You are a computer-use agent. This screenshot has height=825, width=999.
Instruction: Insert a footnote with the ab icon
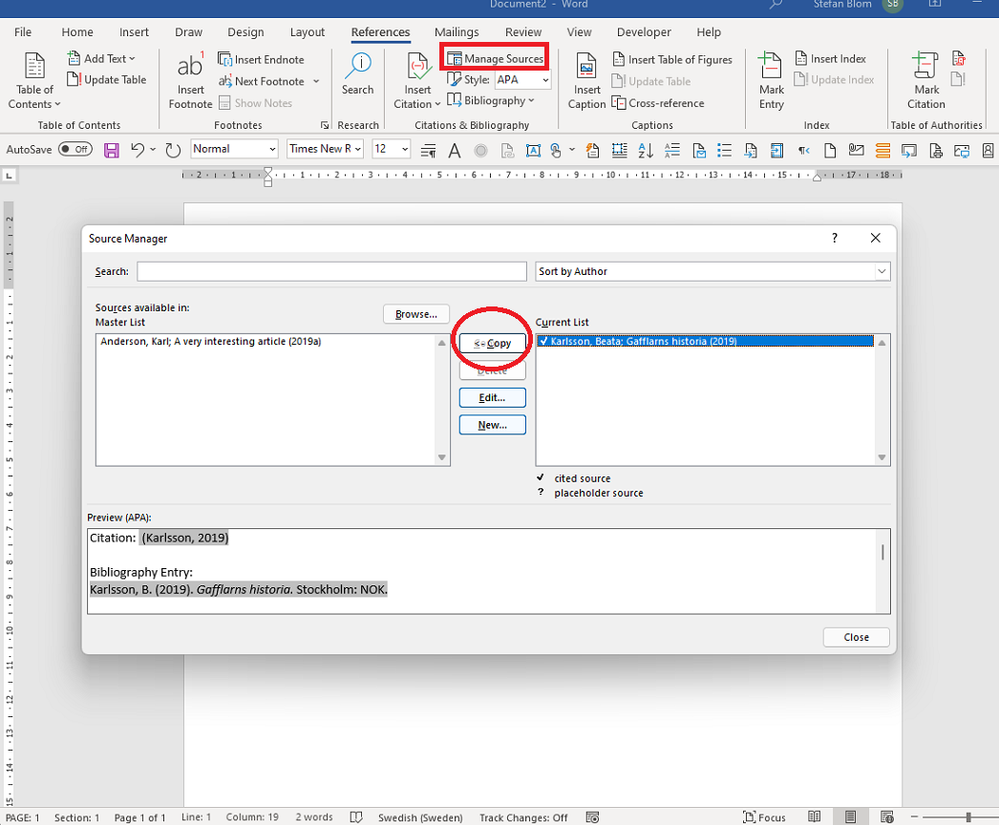[190, 81]
